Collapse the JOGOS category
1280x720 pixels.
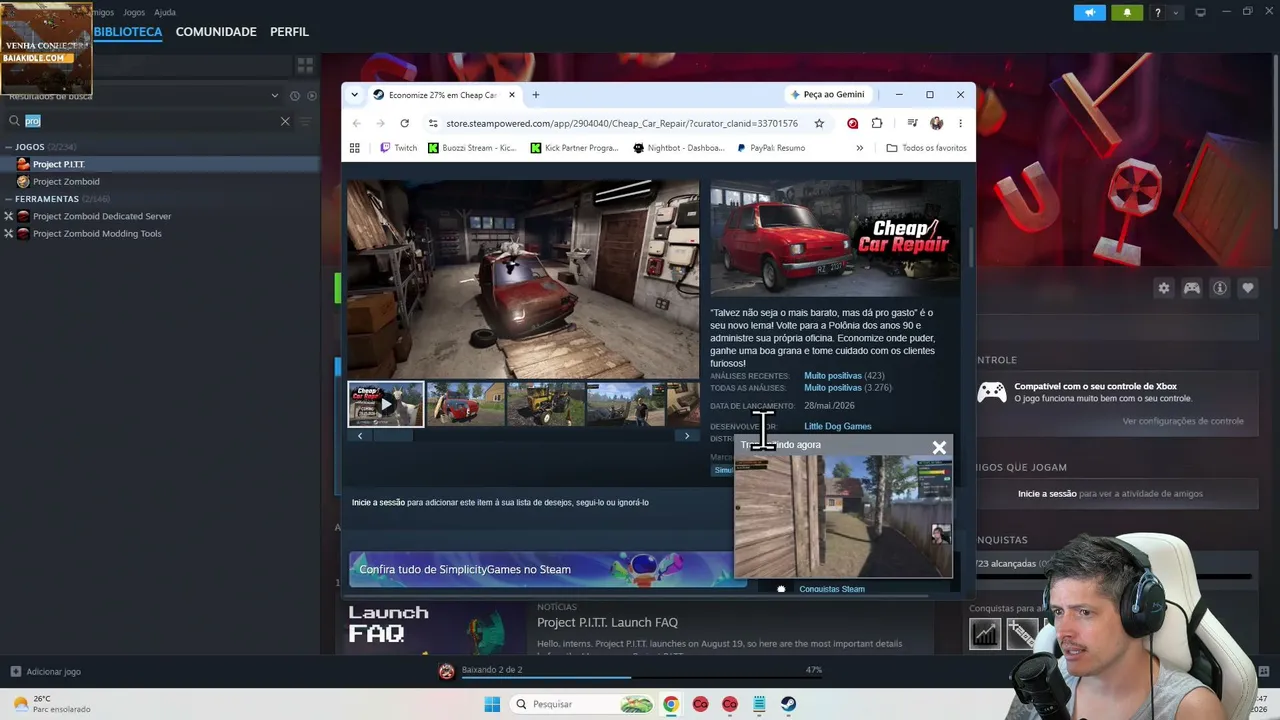(x=8, y=147)
